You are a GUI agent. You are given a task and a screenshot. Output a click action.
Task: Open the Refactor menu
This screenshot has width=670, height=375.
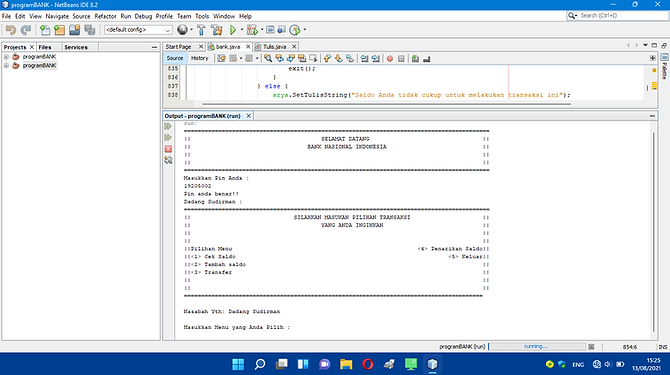105,16
